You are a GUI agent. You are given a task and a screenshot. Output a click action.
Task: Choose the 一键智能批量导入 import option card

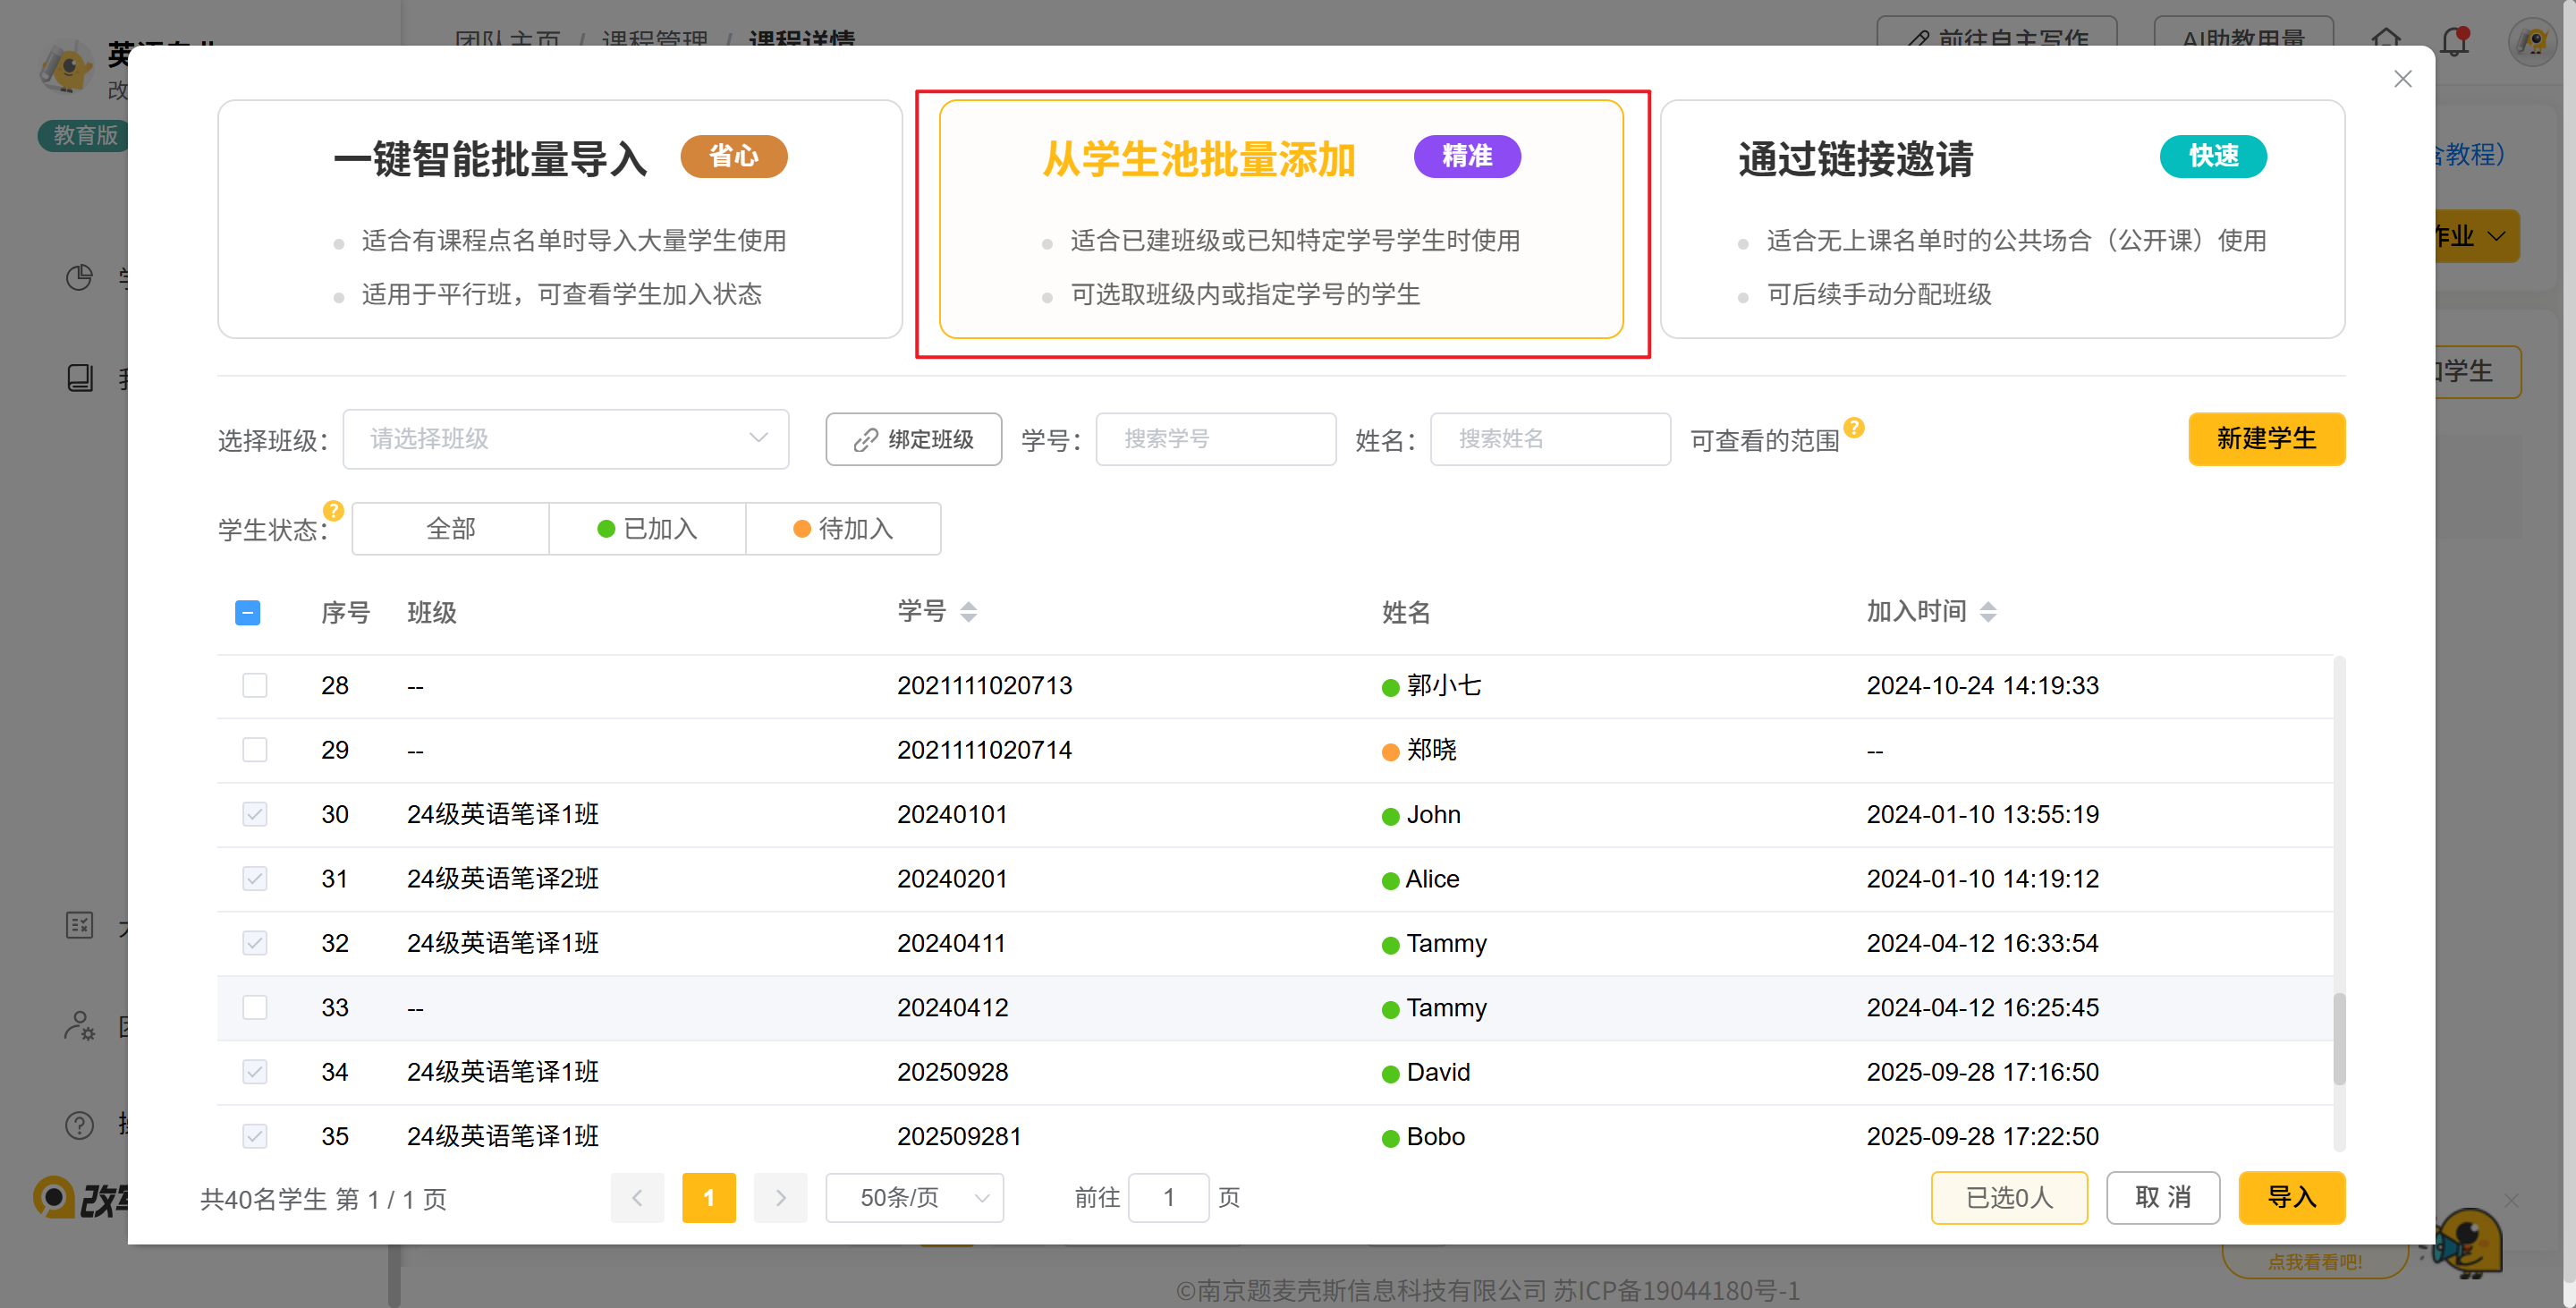560,219
